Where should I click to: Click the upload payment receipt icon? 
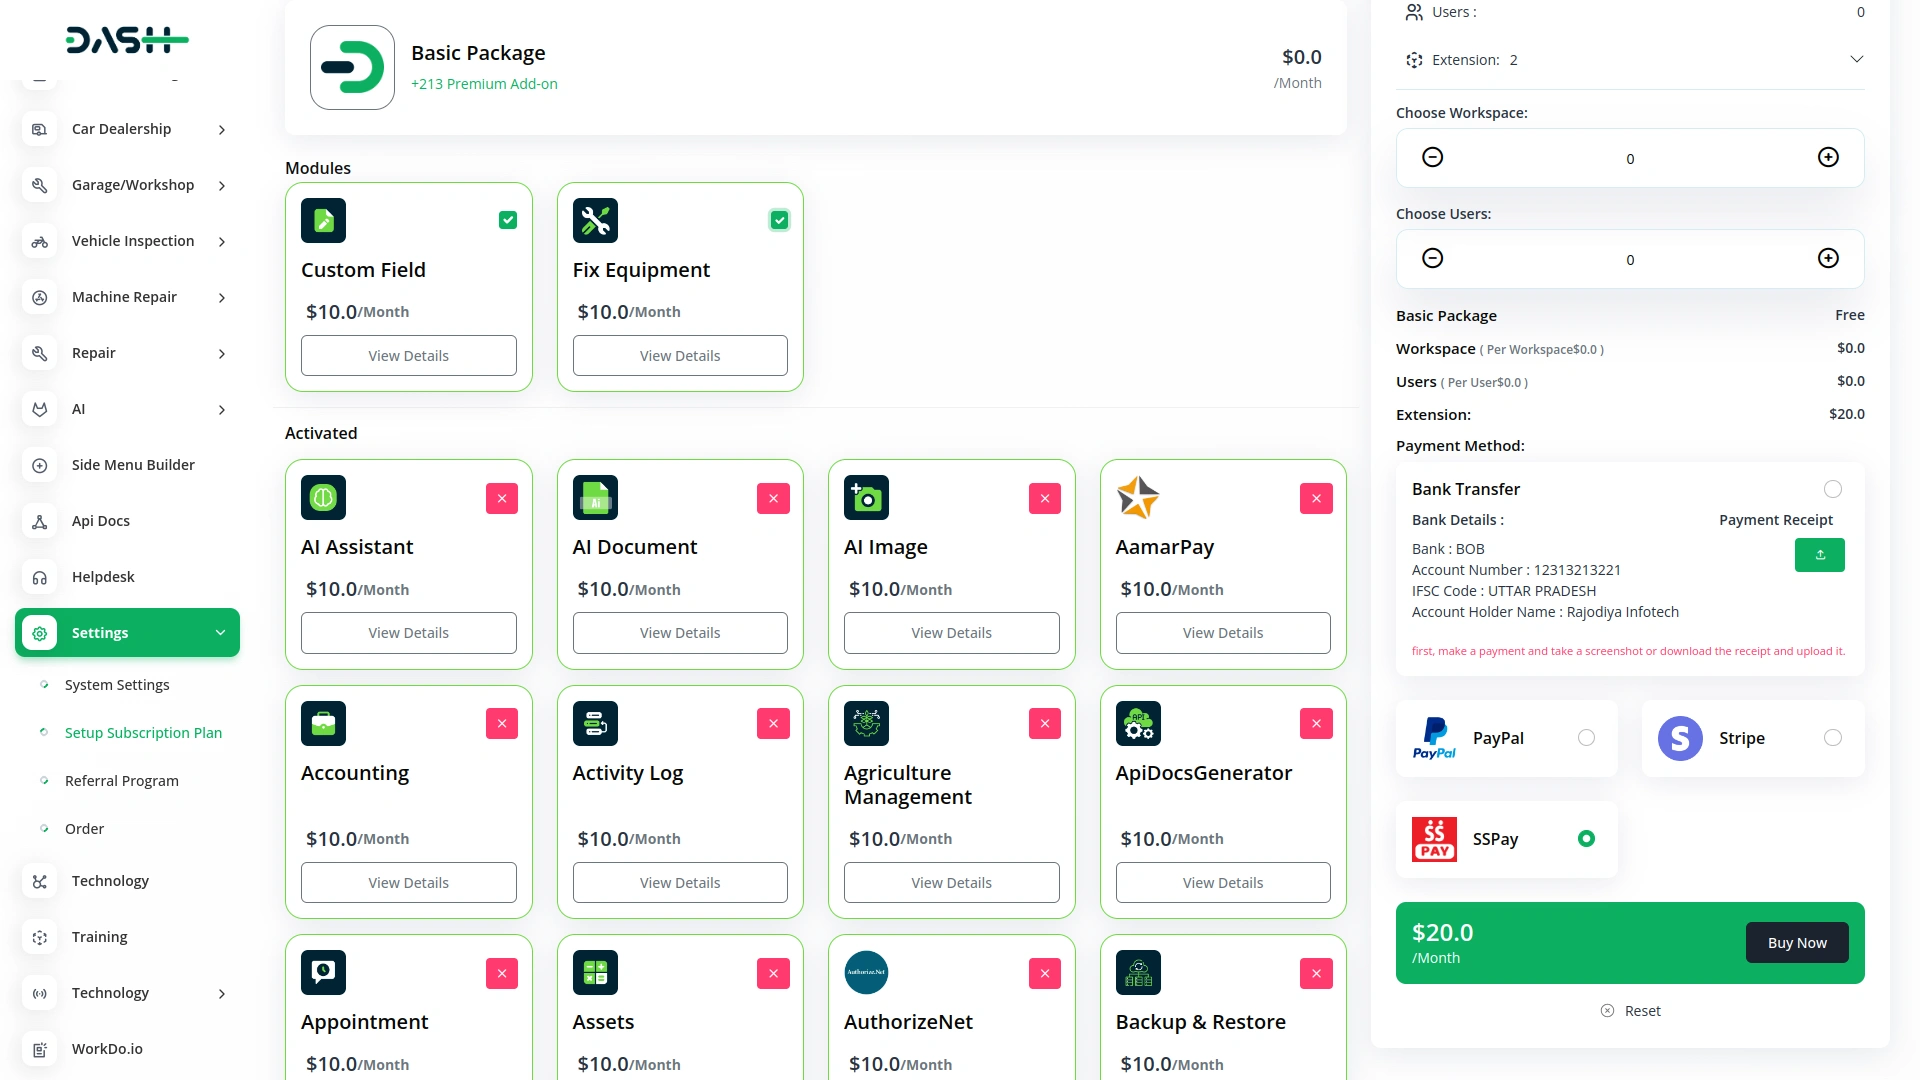[x=1819, y=555]
